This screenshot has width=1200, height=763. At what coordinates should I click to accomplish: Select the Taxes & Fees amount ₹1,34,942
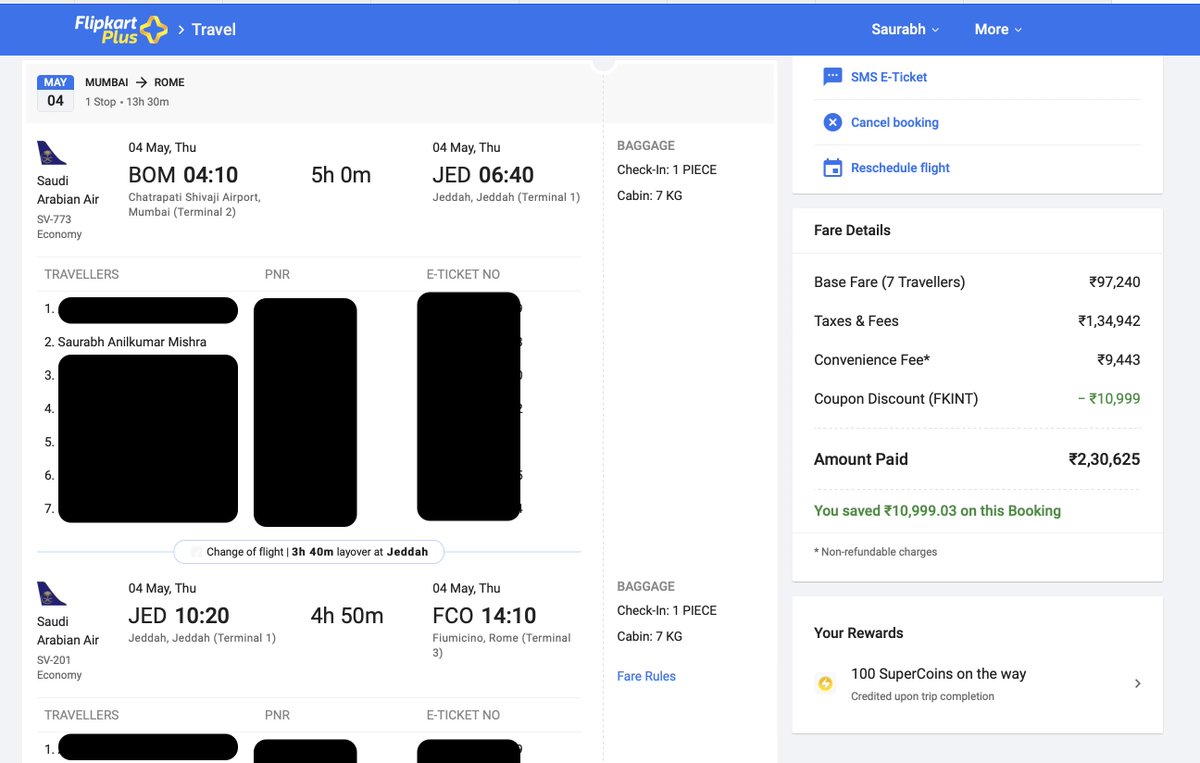tap(1109, 321)
